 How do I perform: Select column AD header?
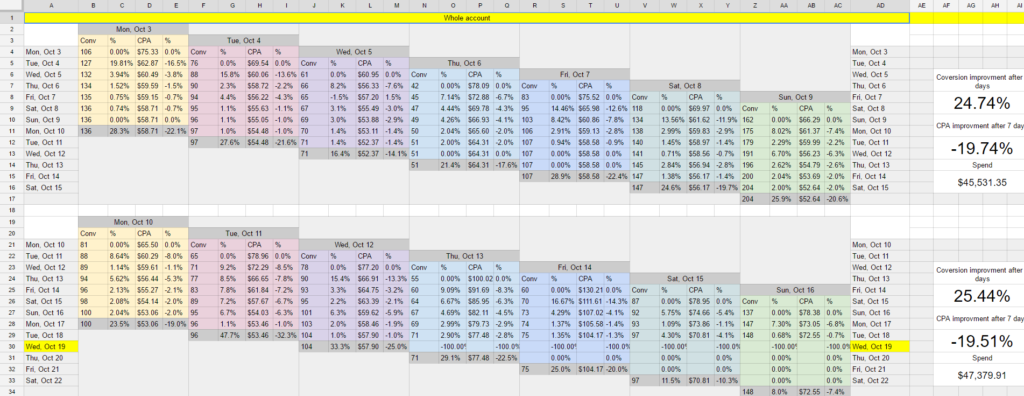pos(880,5)
